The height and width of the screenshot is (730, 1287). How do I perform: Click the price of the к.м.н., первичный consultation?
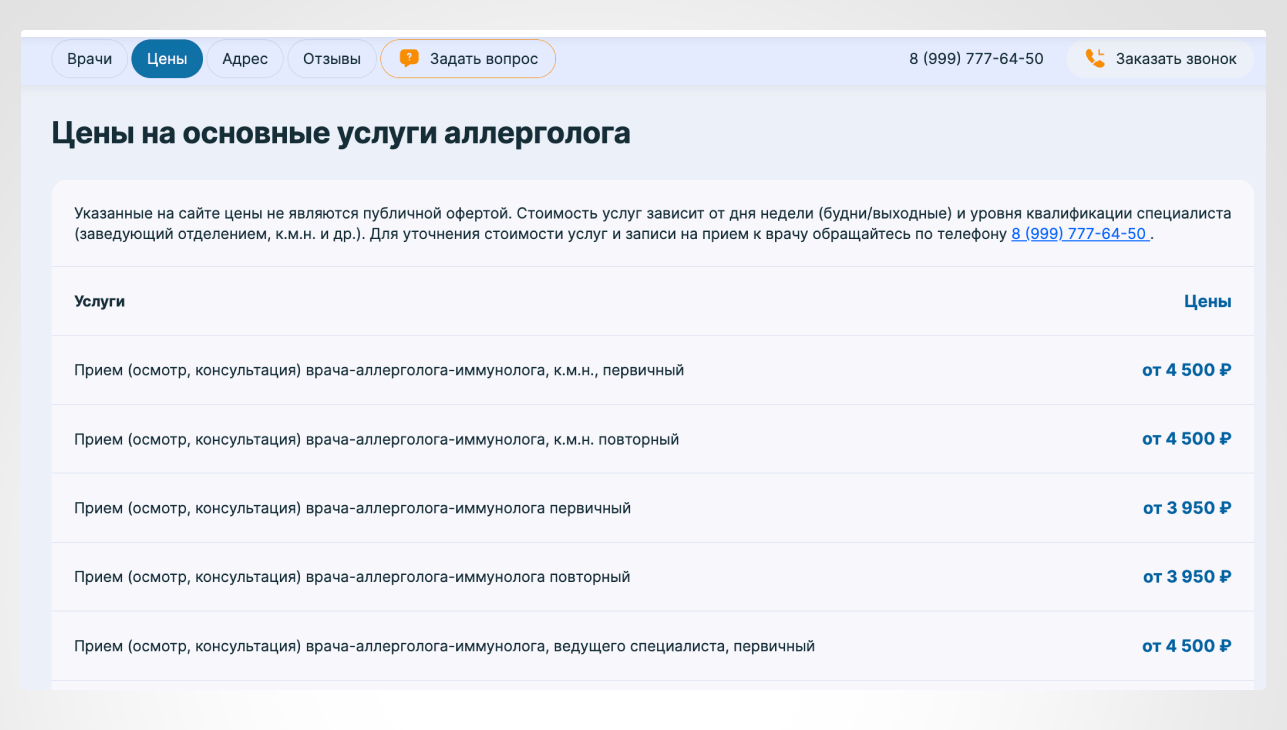pos(1186,370)
